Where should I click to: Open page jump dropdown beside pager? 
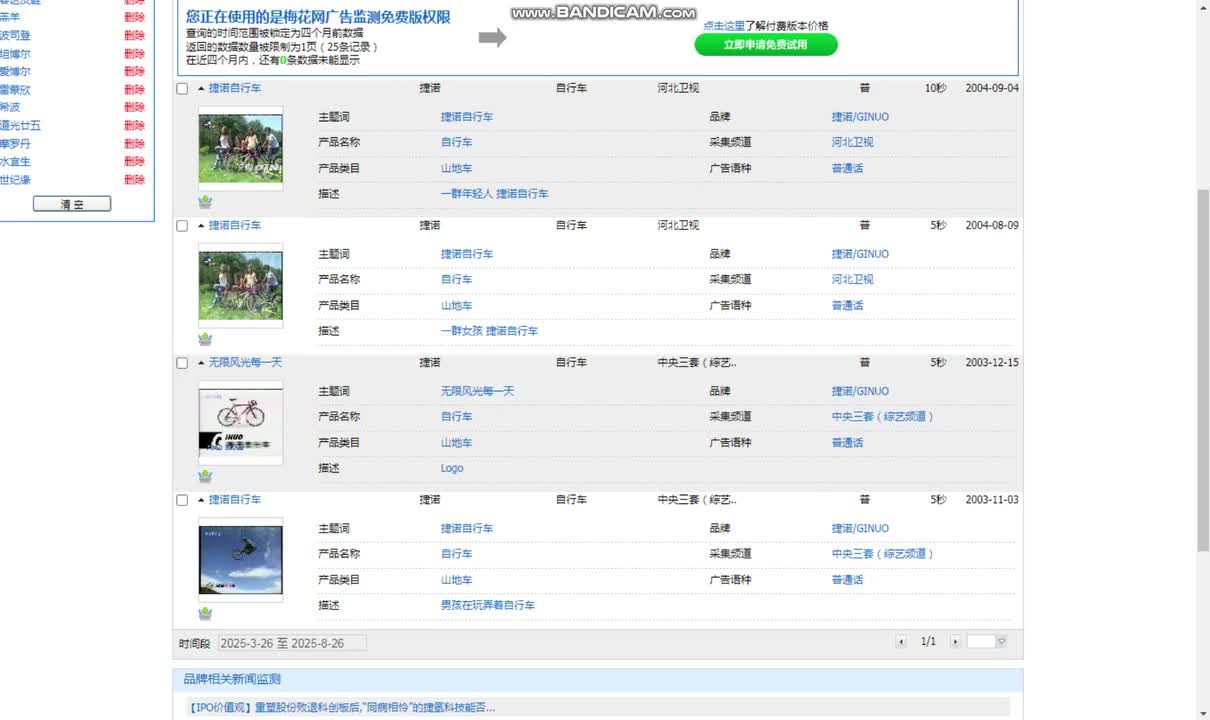1001,642
